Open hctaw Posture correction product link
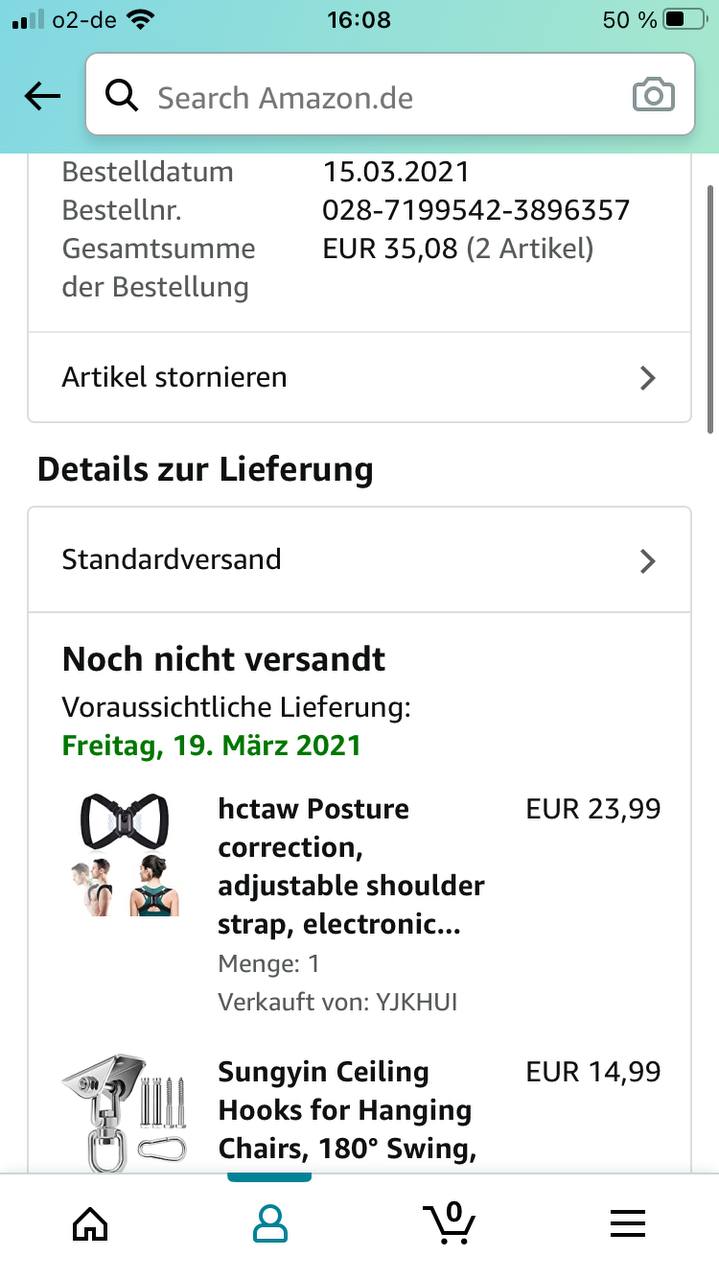719x1280 pixels. click(350, 866)
